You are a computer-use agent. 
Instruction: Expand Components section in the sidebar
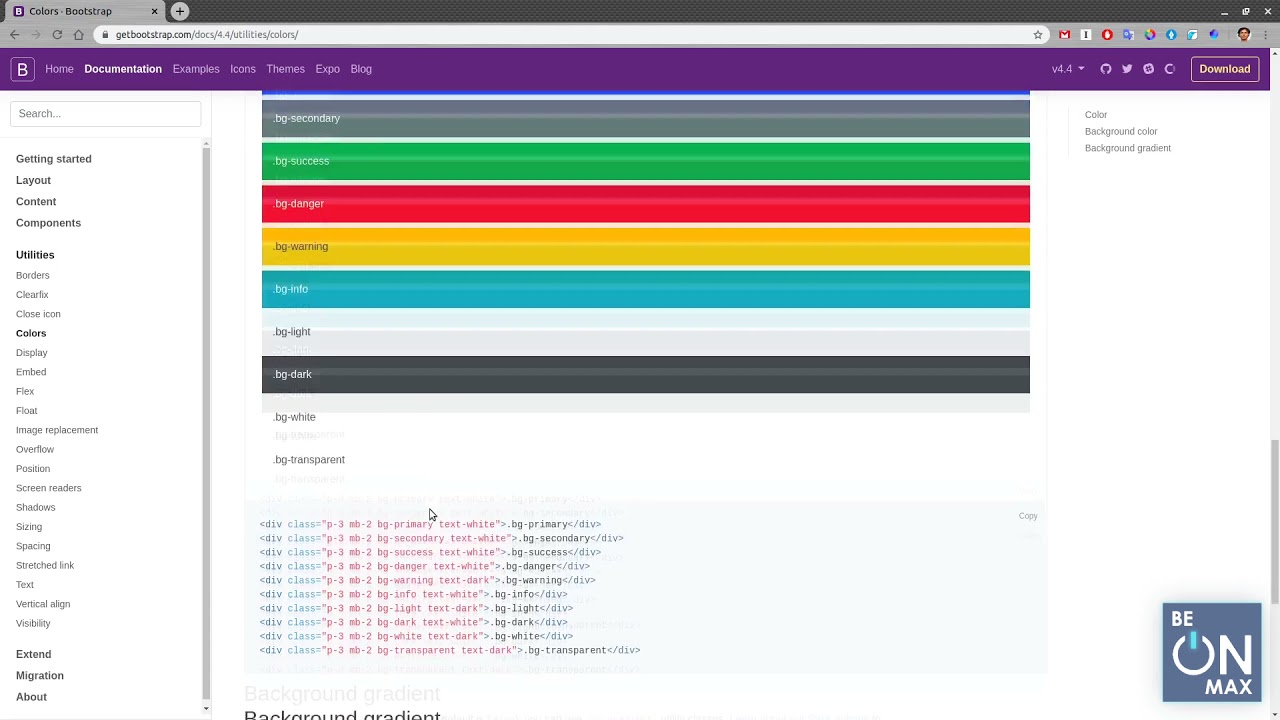pos(48,223)
